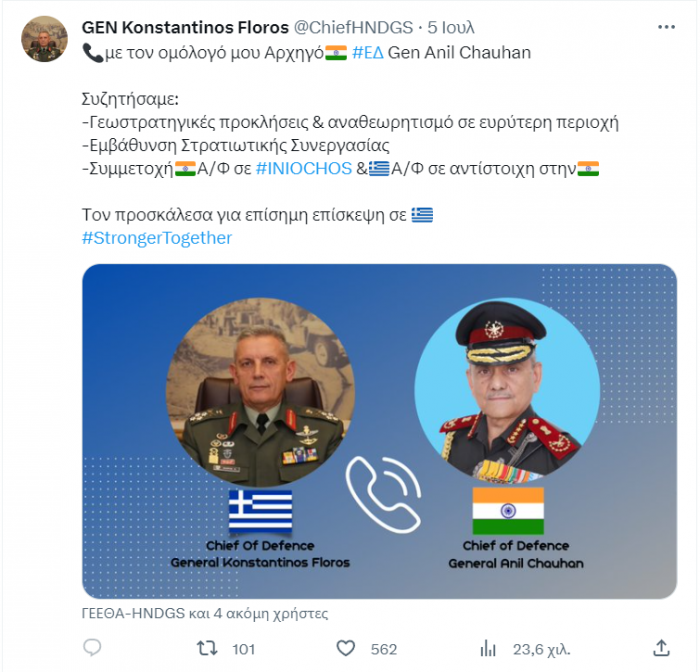Image resolution: width=700 pixels, height=672 pixels.
Task: Click the 23,6 χιλ. views count
Action: tap(542, 649)
